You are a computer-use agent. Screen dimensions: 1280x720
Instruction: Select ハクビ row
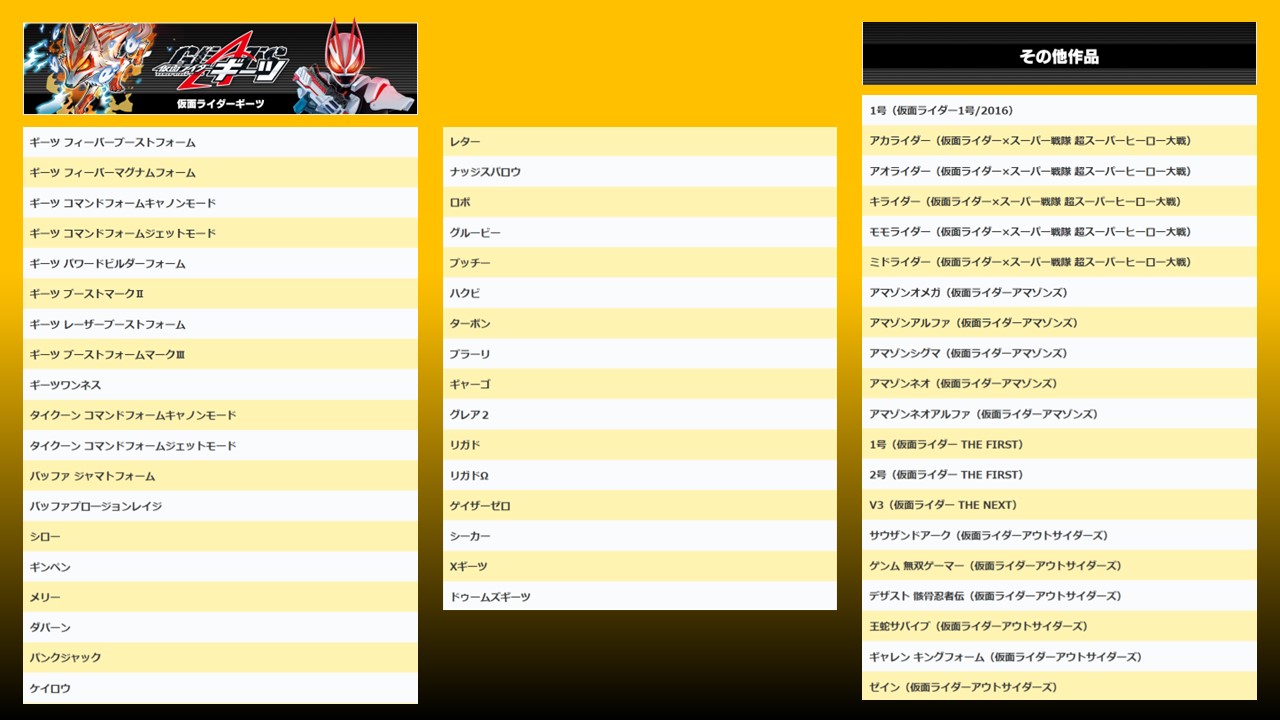pyautogui.click(x=640, y=293)
